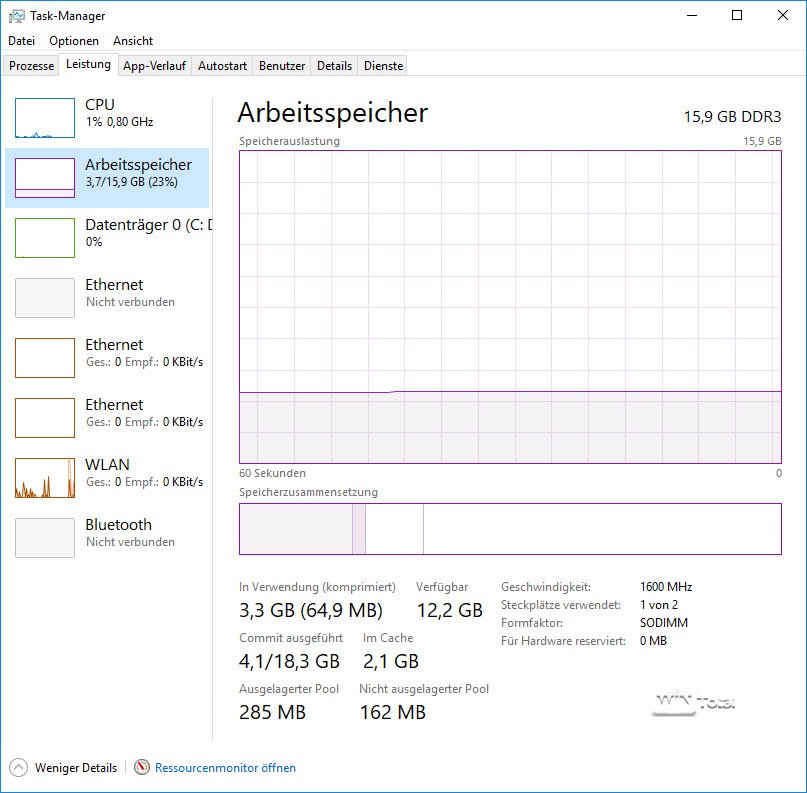Click the 1600 MHz speed value
807x793 pixels.
pos(666,587)
